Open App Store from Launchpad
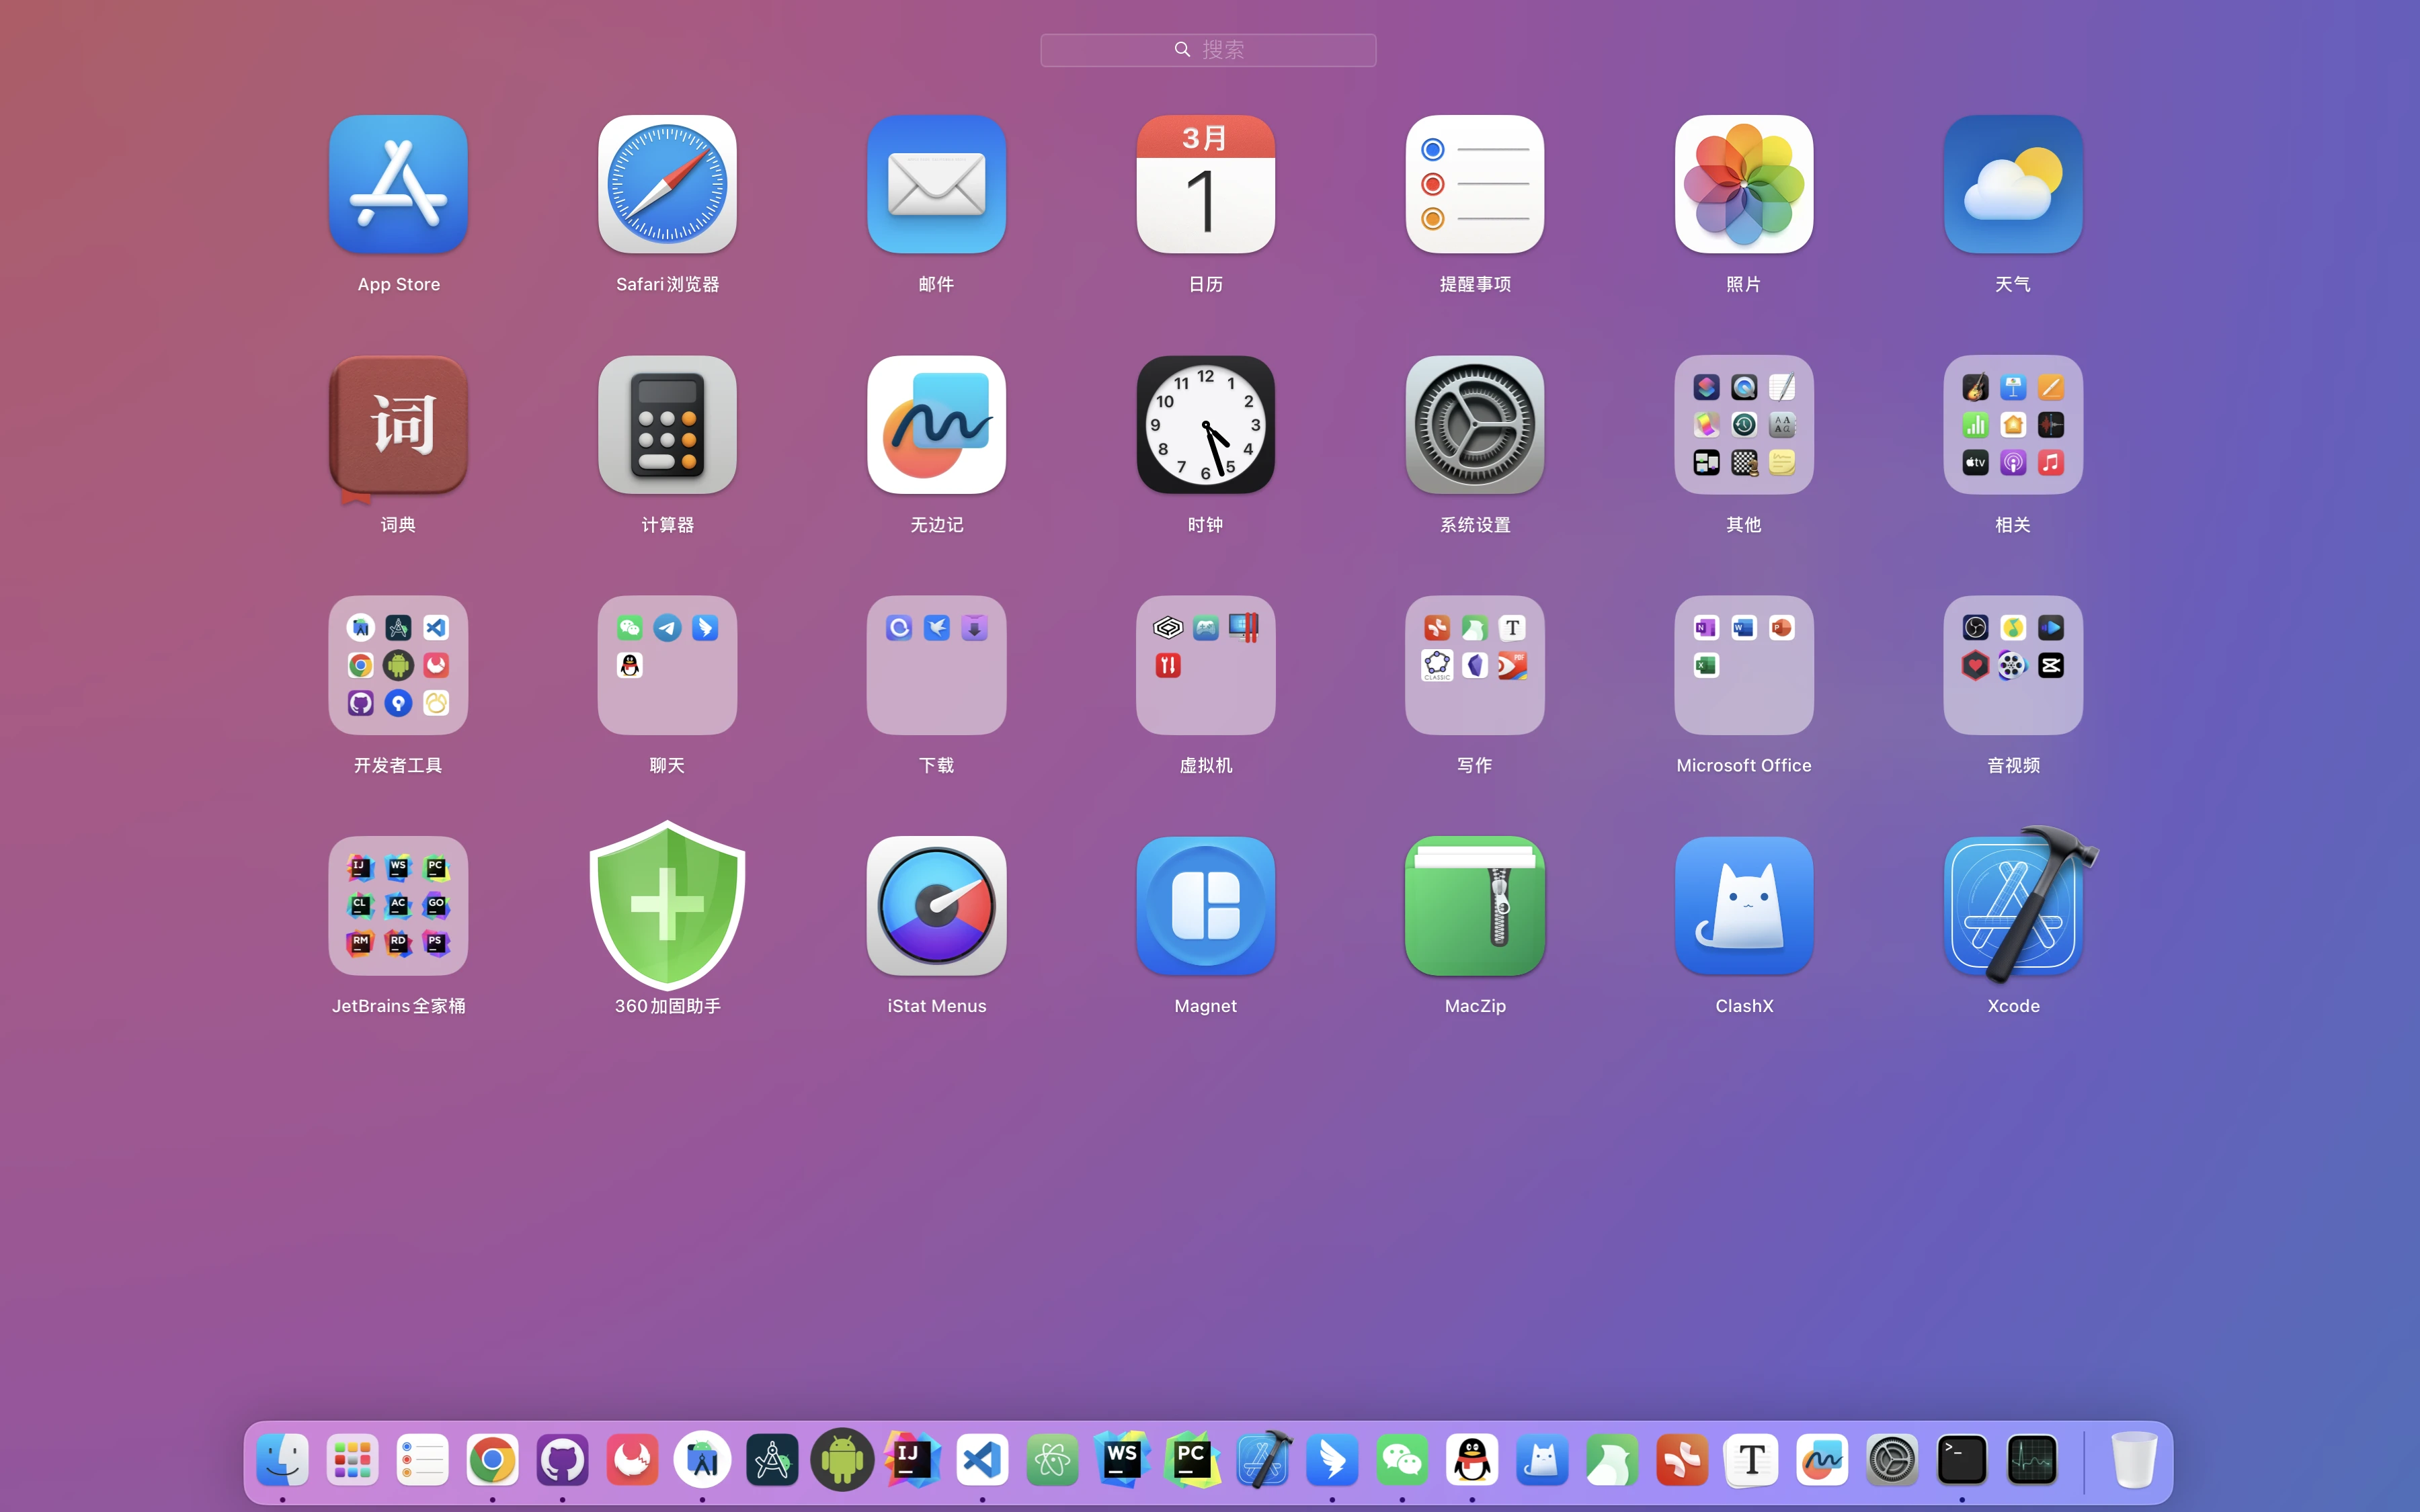Image resolution: width=2420 pixels, height=1512 pixels. tap(398, 184)
